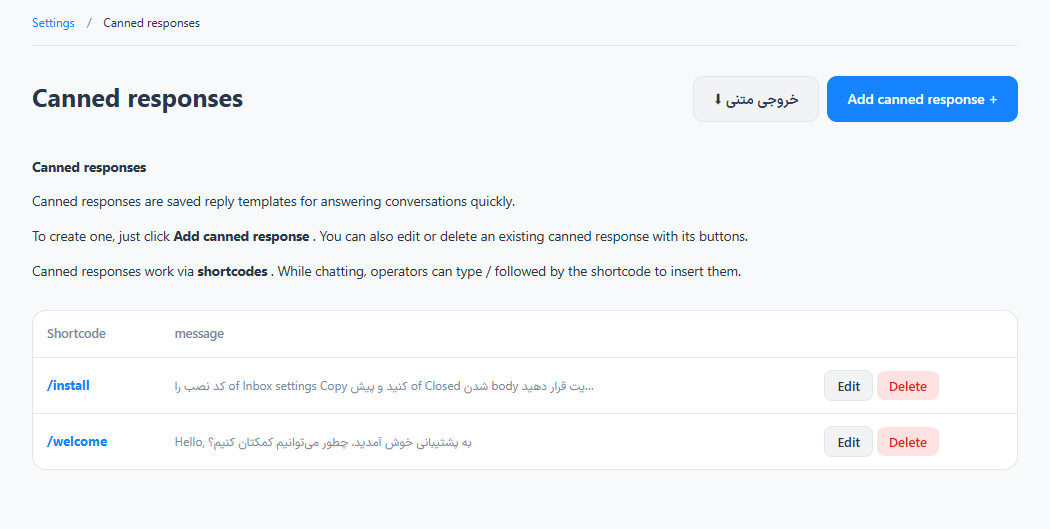This screenshot has width=1050, height=529.
Task: Delete the /install canned response
Action: tap(907, 386)
